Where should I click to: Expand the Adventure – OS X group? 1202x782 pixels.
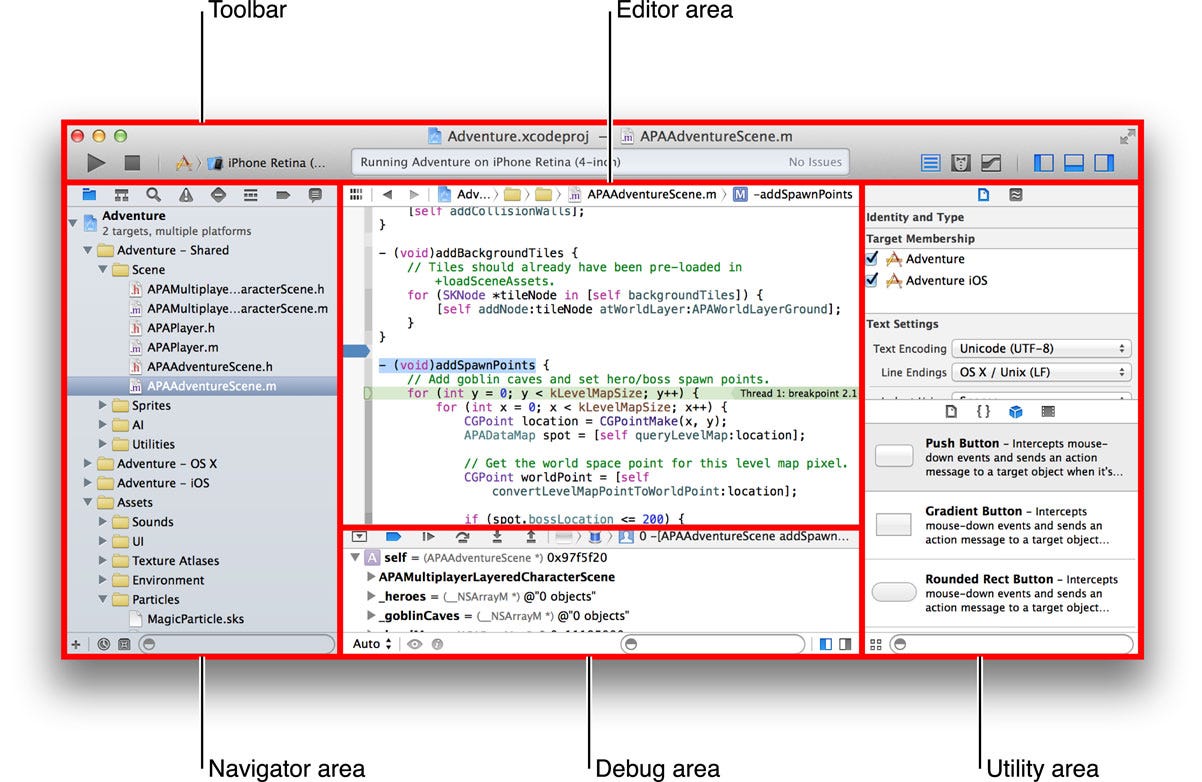point(87,464)
